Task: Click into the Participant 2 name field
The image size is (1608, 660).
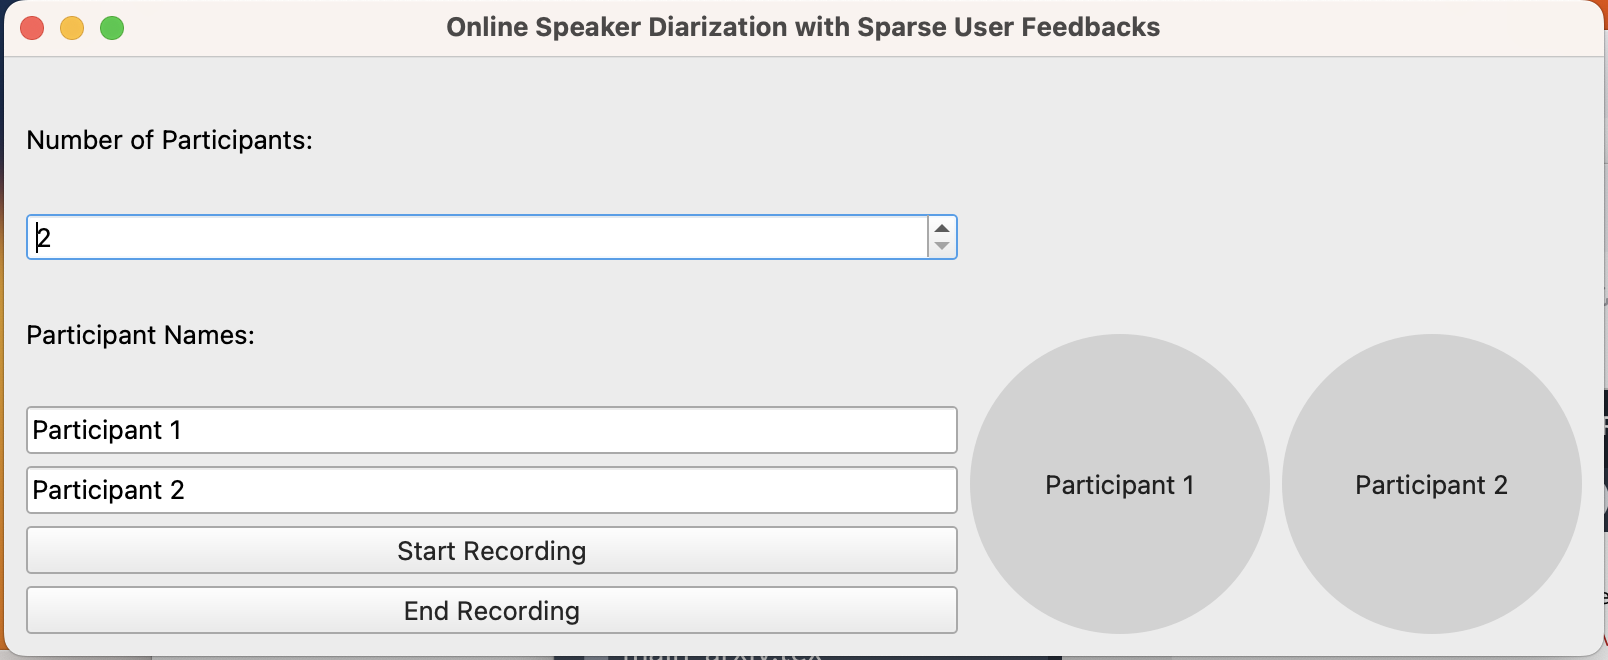Action: click(x=491, y=490)
